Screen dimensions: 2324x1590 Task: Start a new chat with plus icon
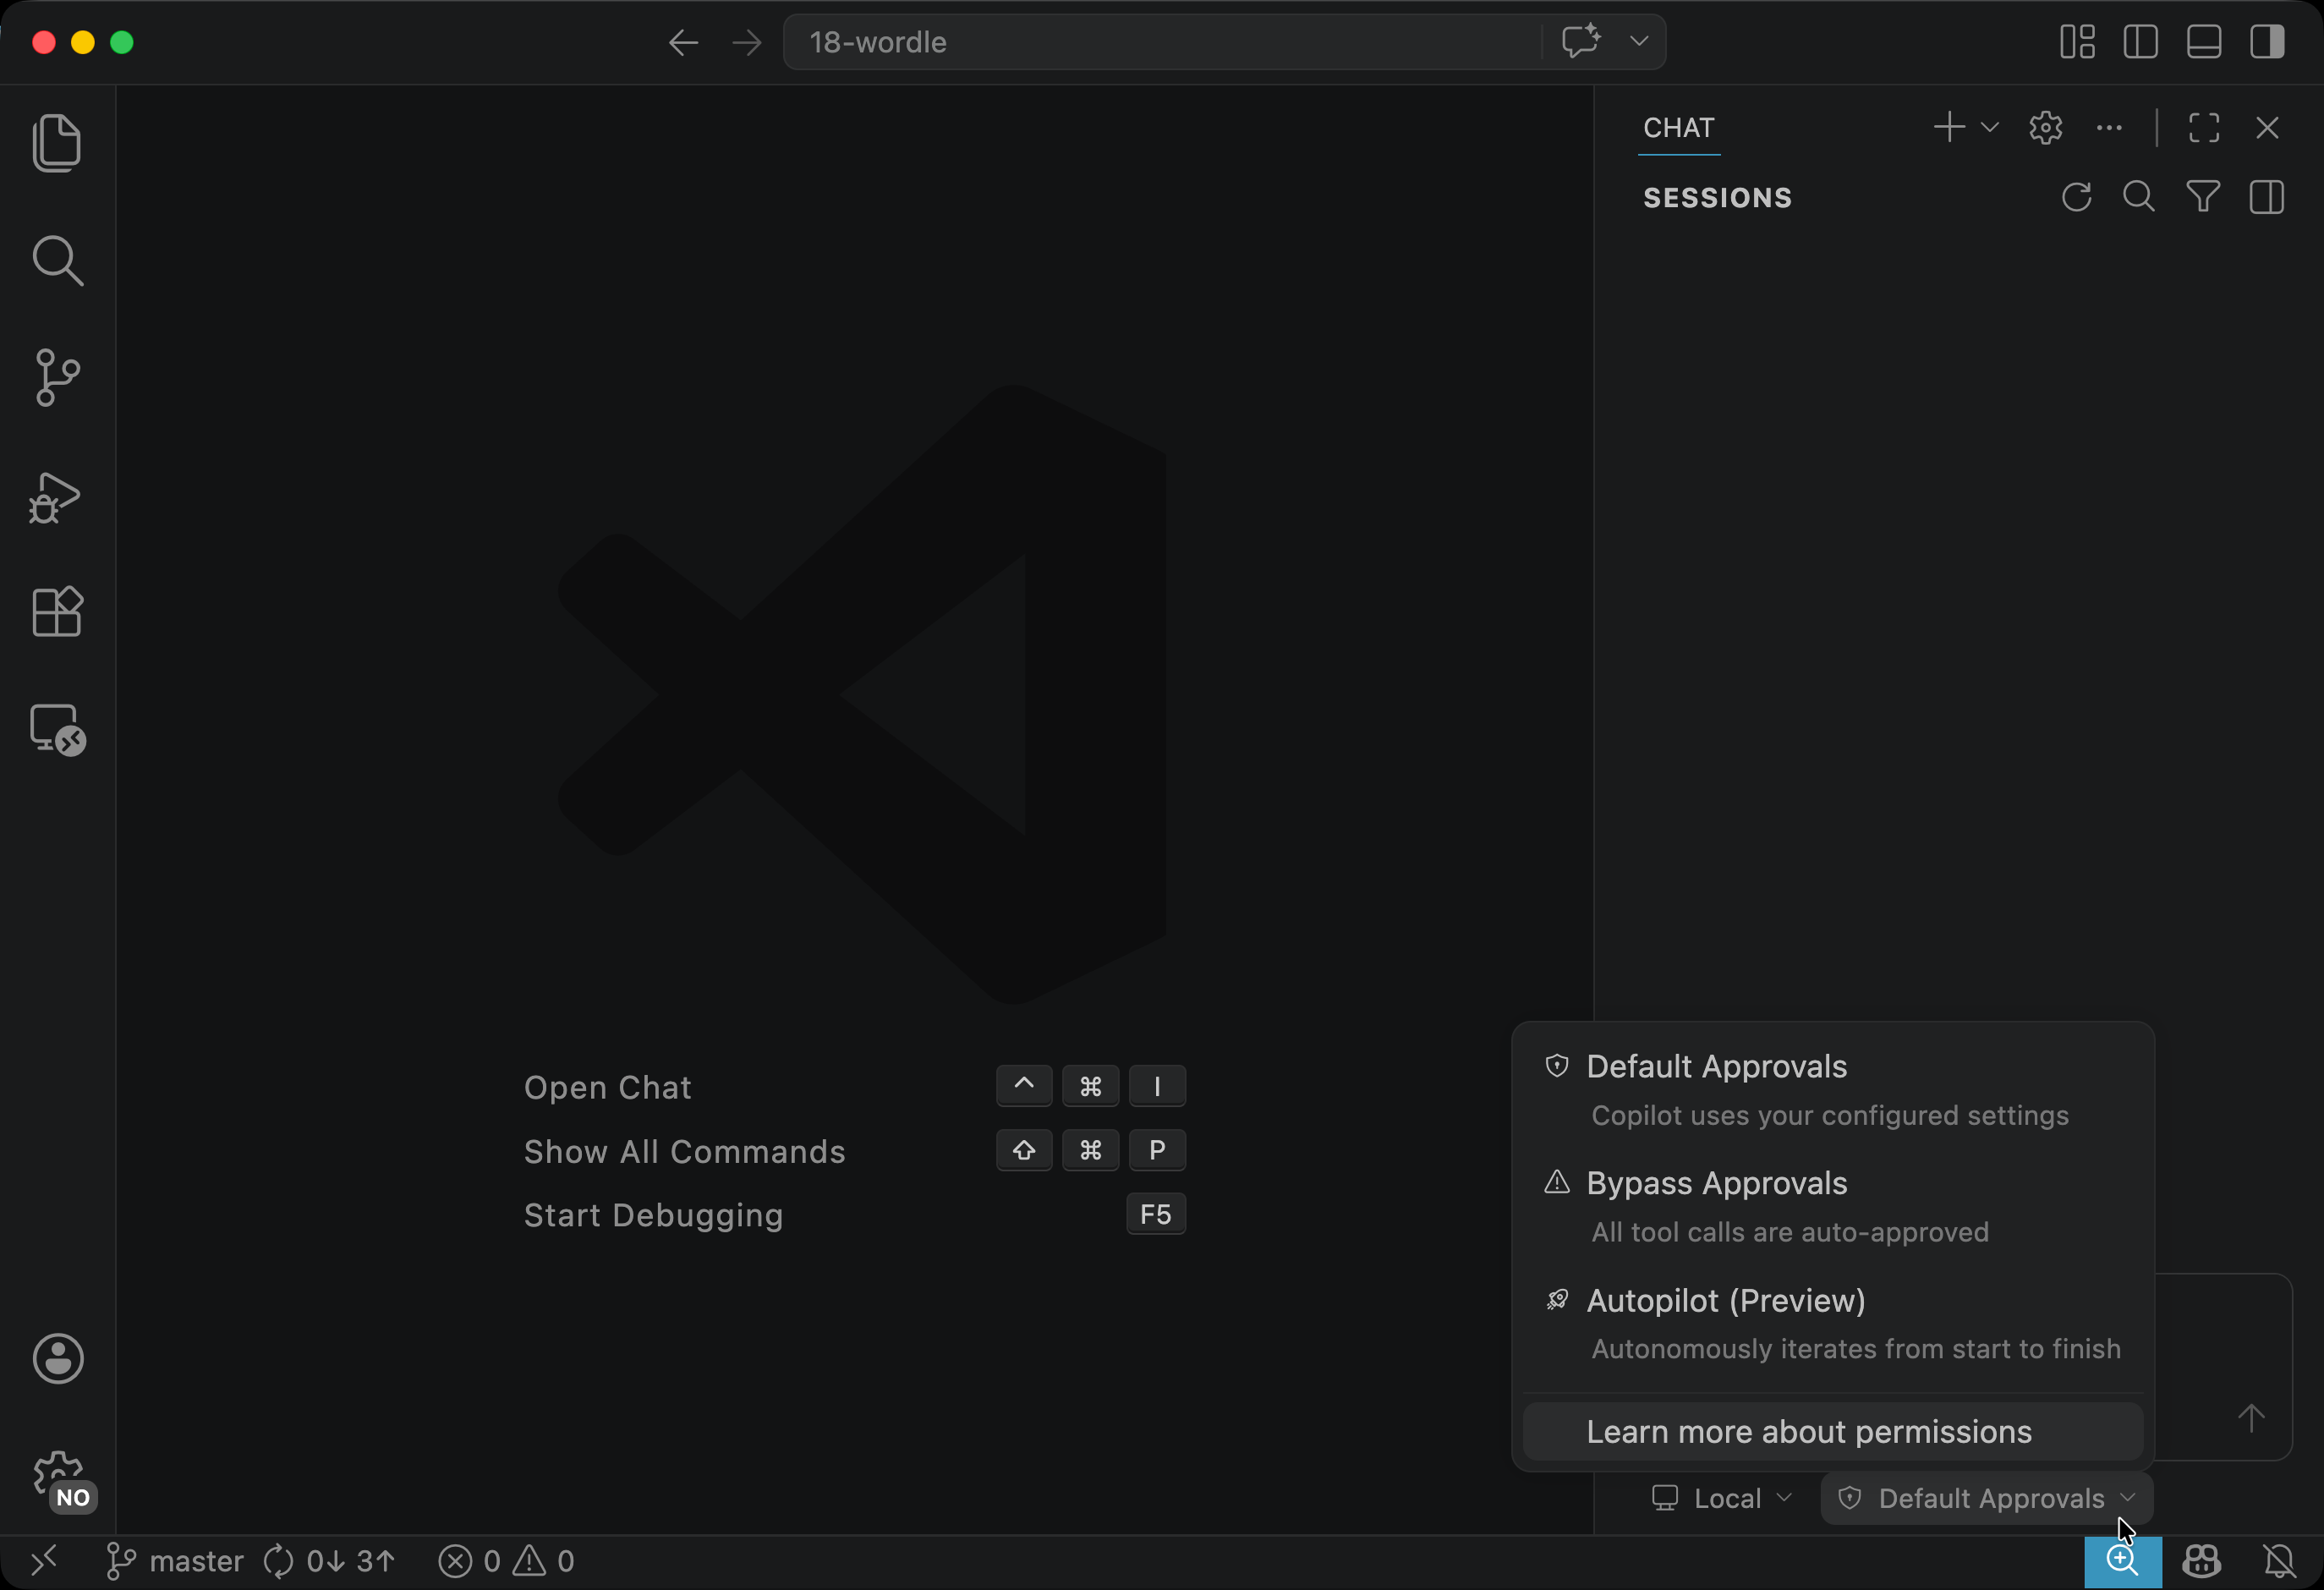tap(1949, 127)
